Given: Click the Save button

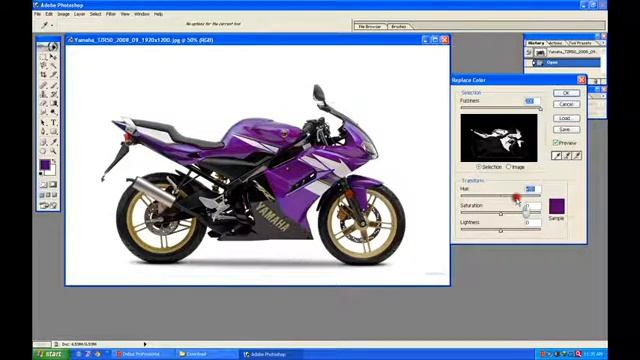Looking at the screenshot, I should click(x=567, y=129).
